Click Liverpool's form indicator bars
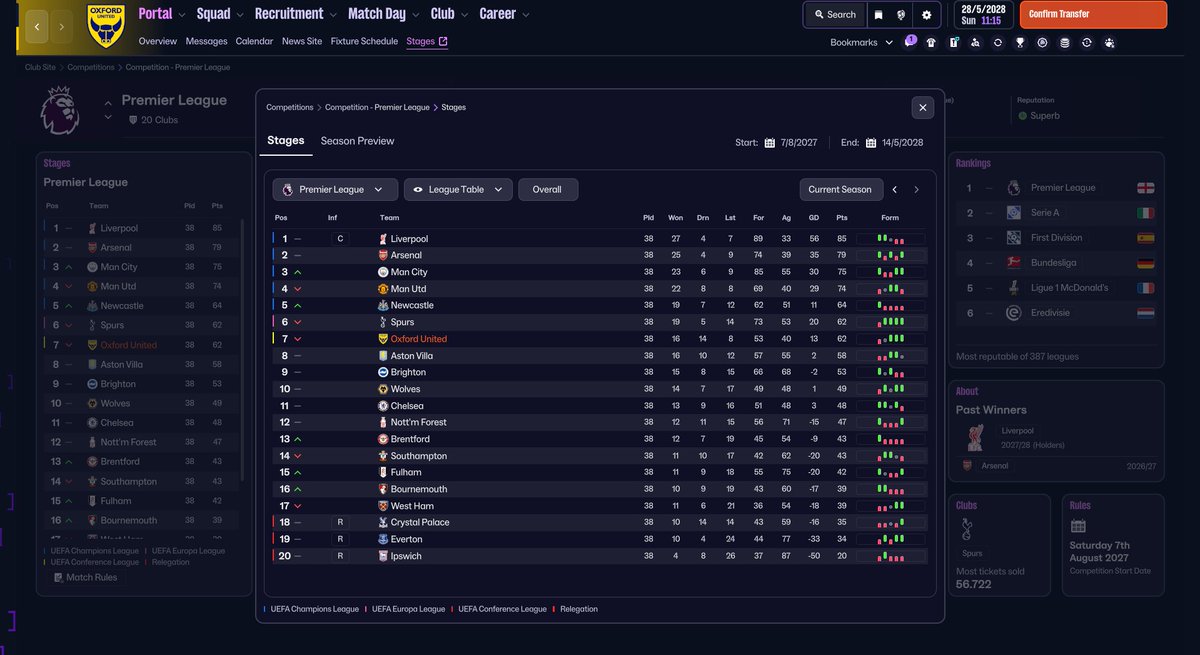This screenshot has width=1200, height=655. [890, 239]
